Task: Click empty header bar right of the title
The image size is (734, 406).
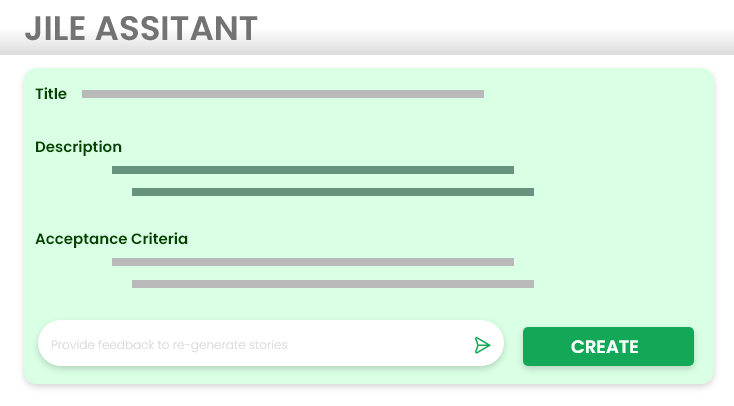Action: click(500, 29)
